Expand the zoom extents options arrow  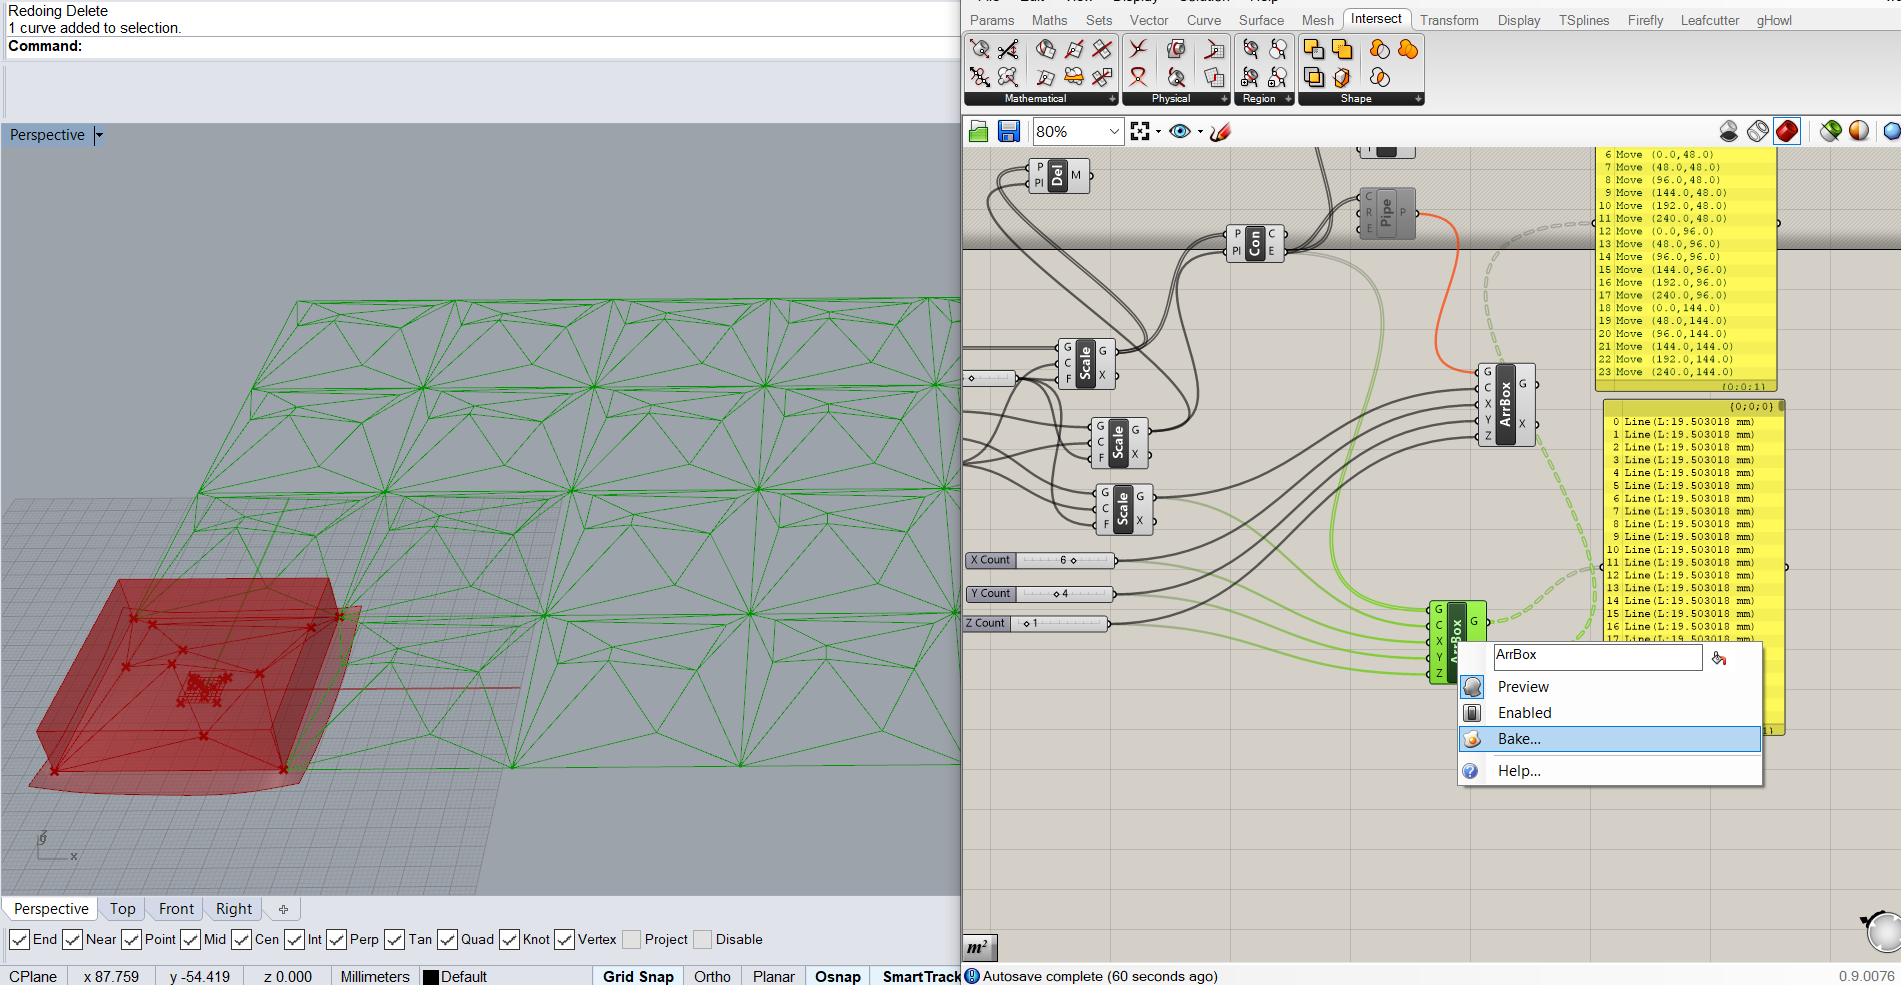tap(1159, 132)
